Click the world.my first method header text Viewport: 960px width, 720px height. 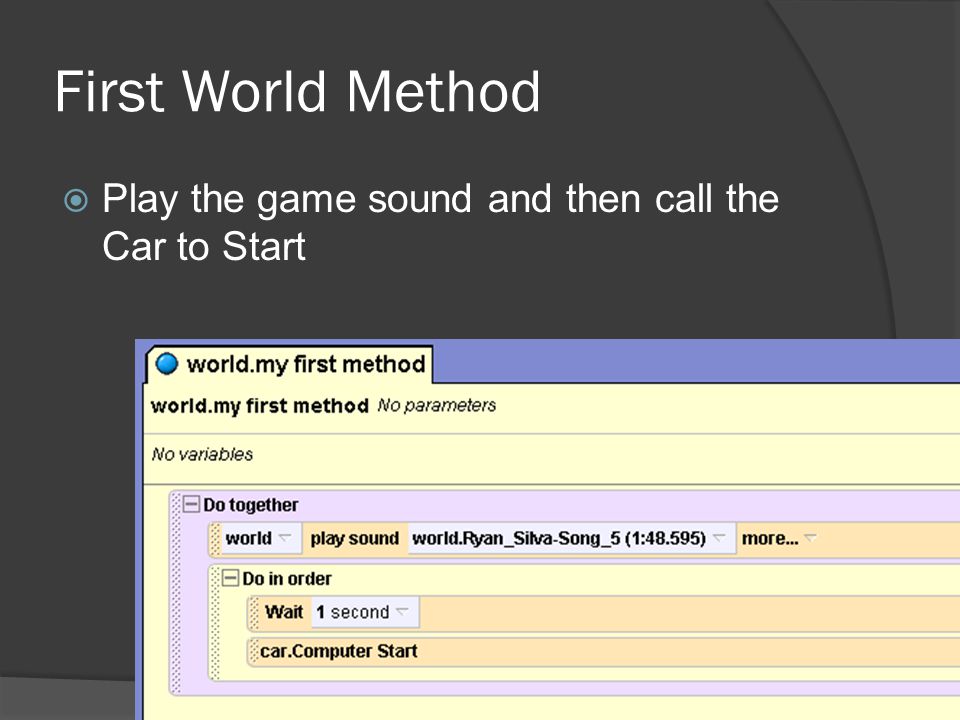260,406
